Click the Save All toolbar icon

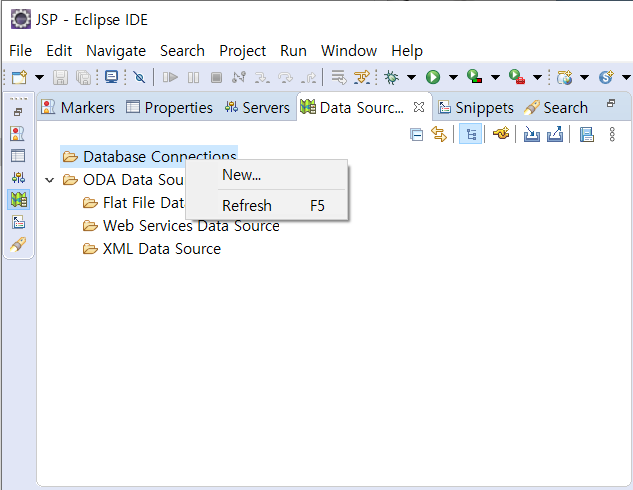tap(84, 77)
